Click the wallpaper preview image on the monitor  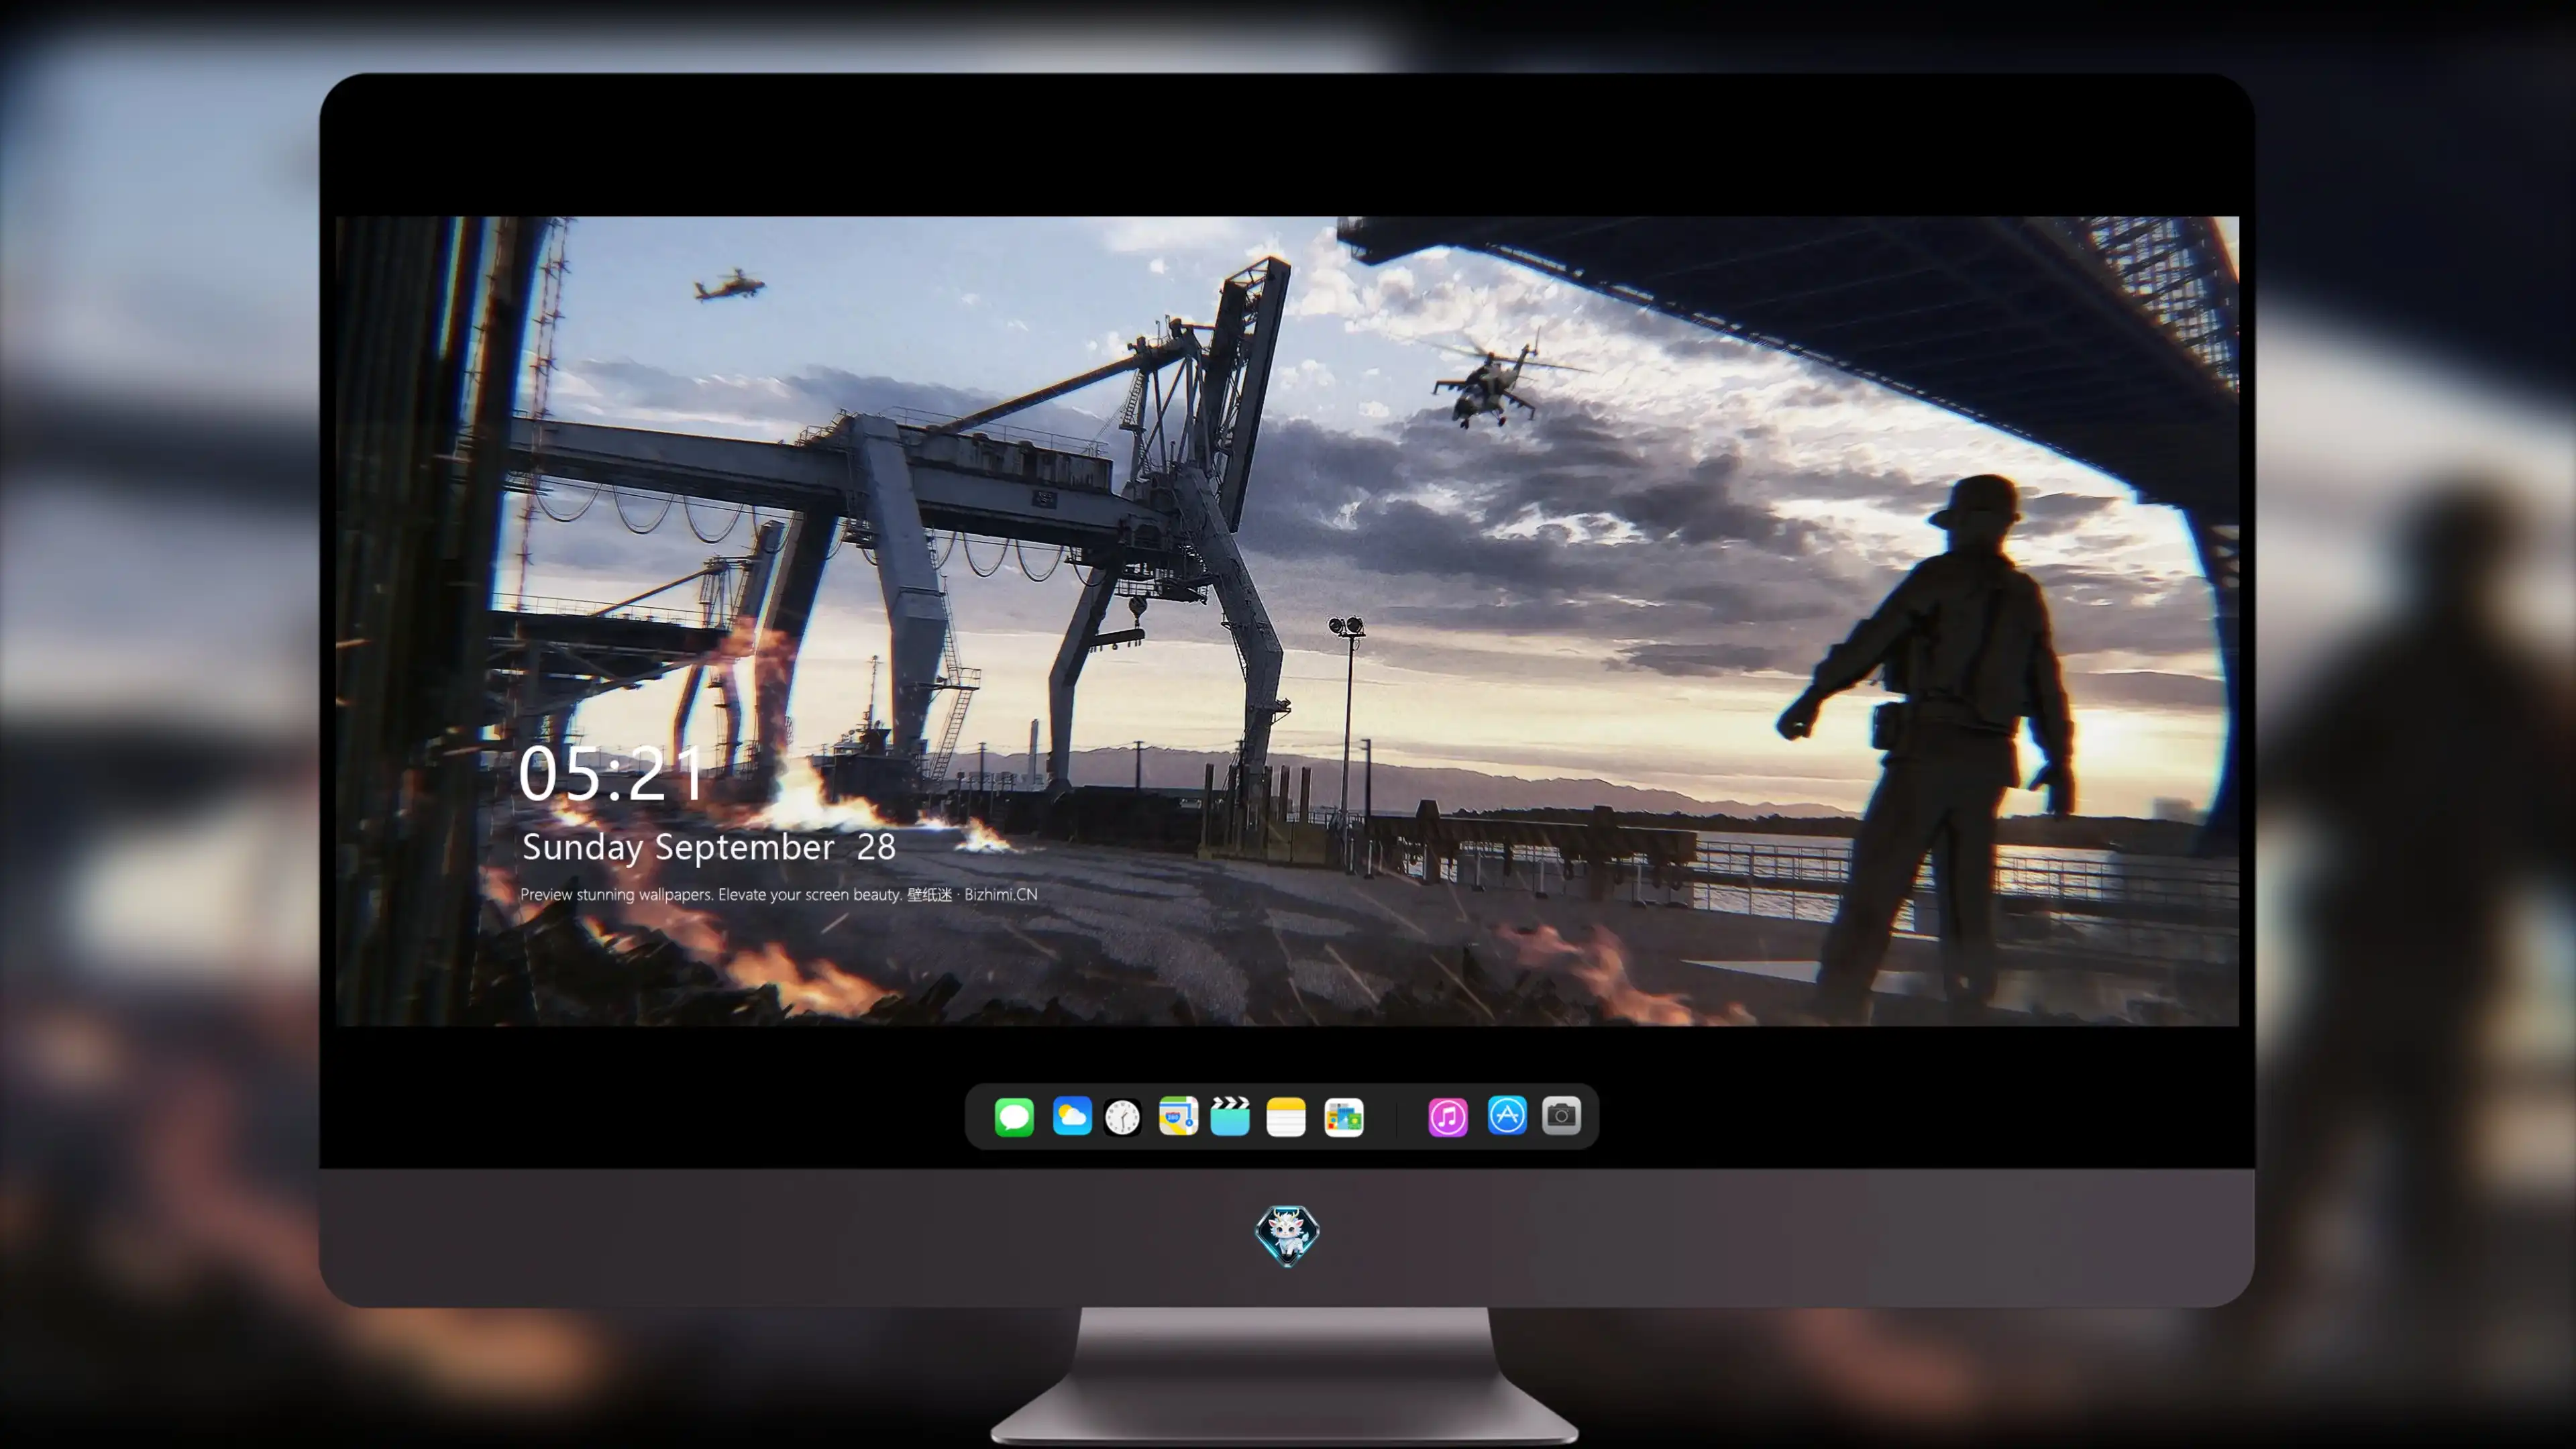click(x=1287, y=621)
